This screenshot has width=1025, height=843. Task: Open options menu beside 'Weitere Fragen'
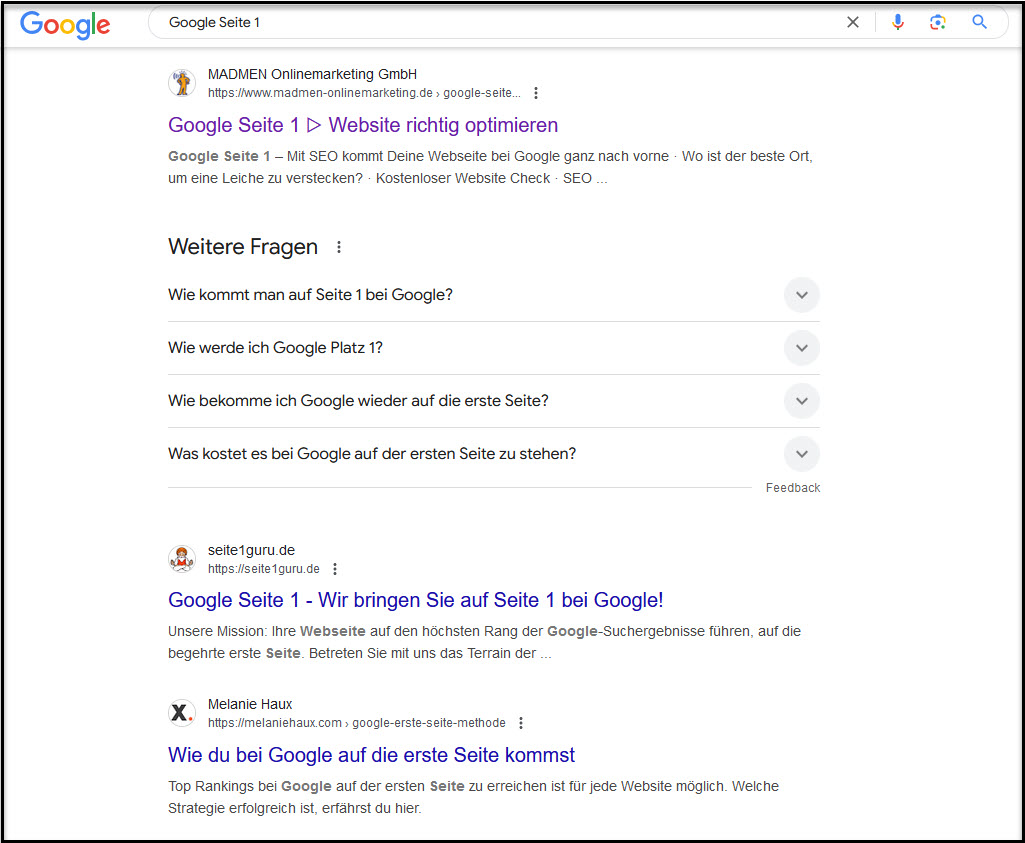339,247
